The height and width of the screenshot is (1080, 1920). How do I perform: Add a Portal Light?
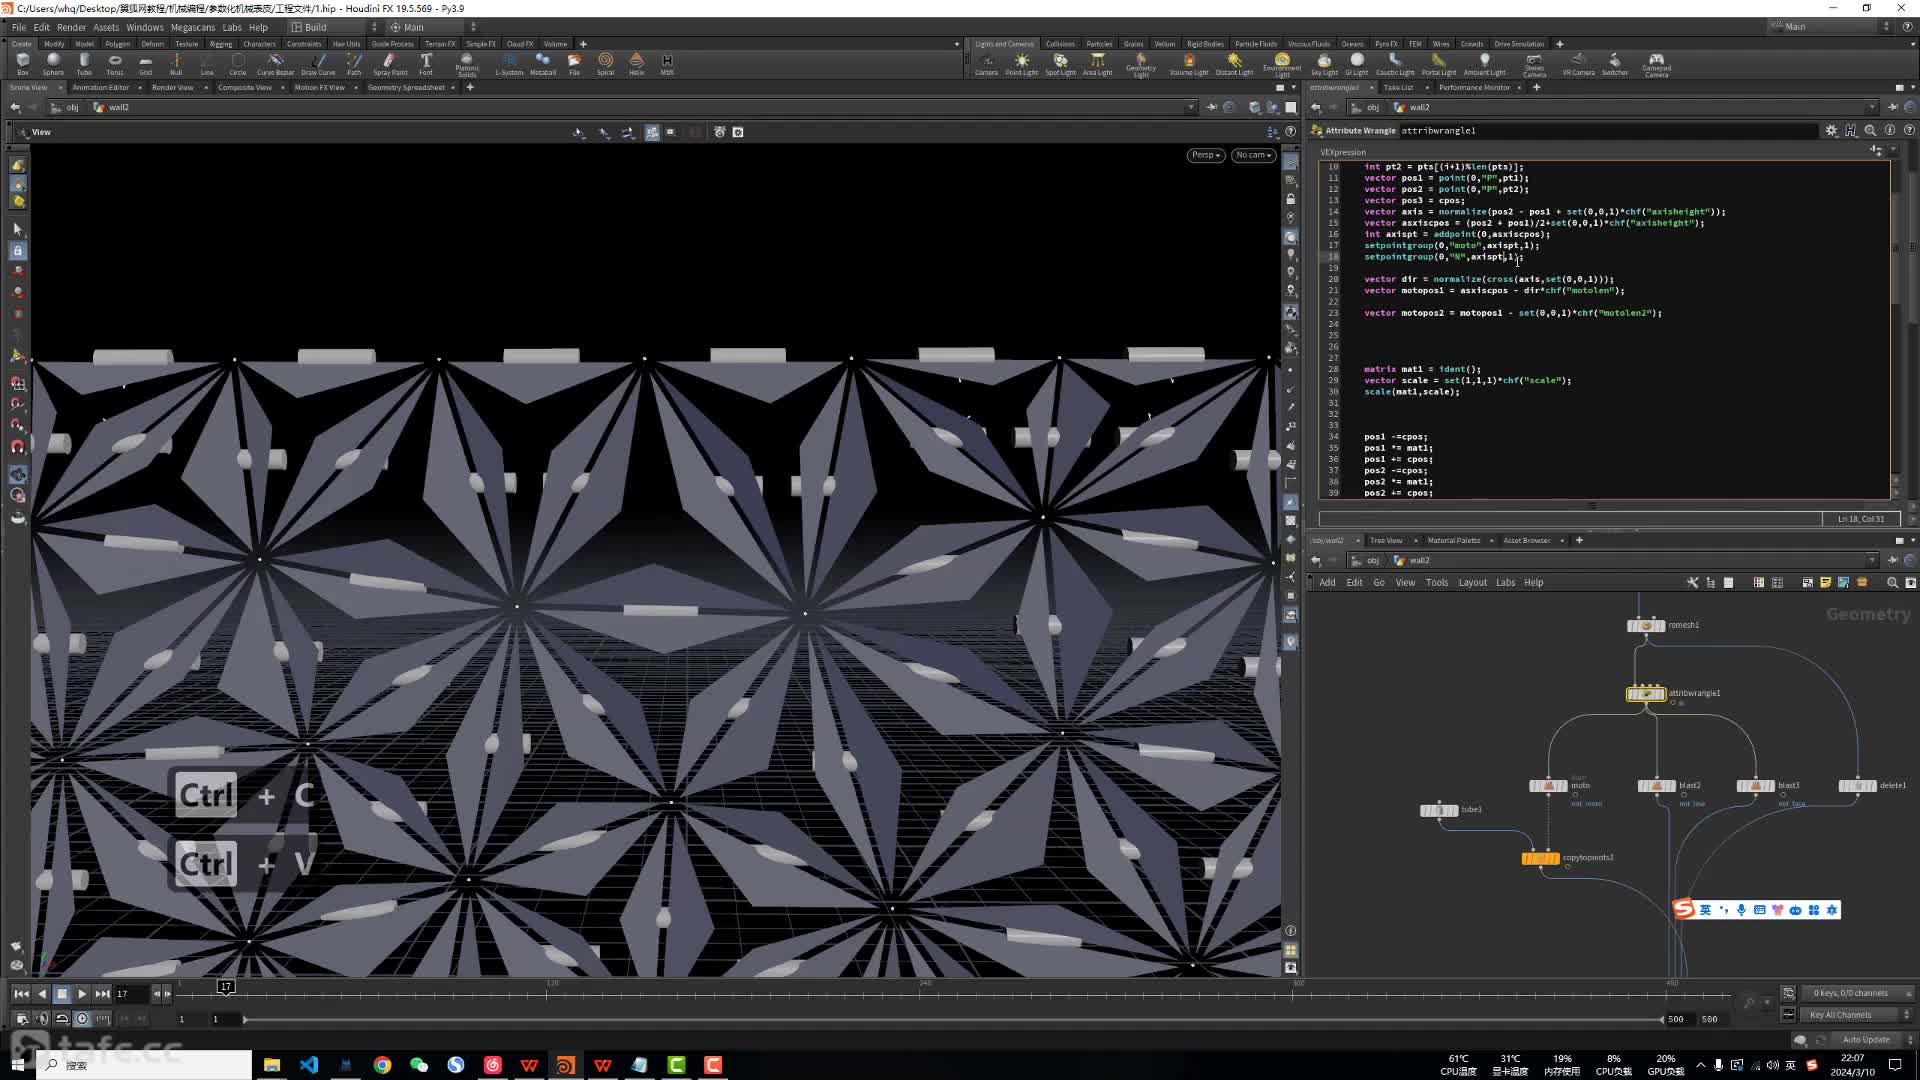1439,64
